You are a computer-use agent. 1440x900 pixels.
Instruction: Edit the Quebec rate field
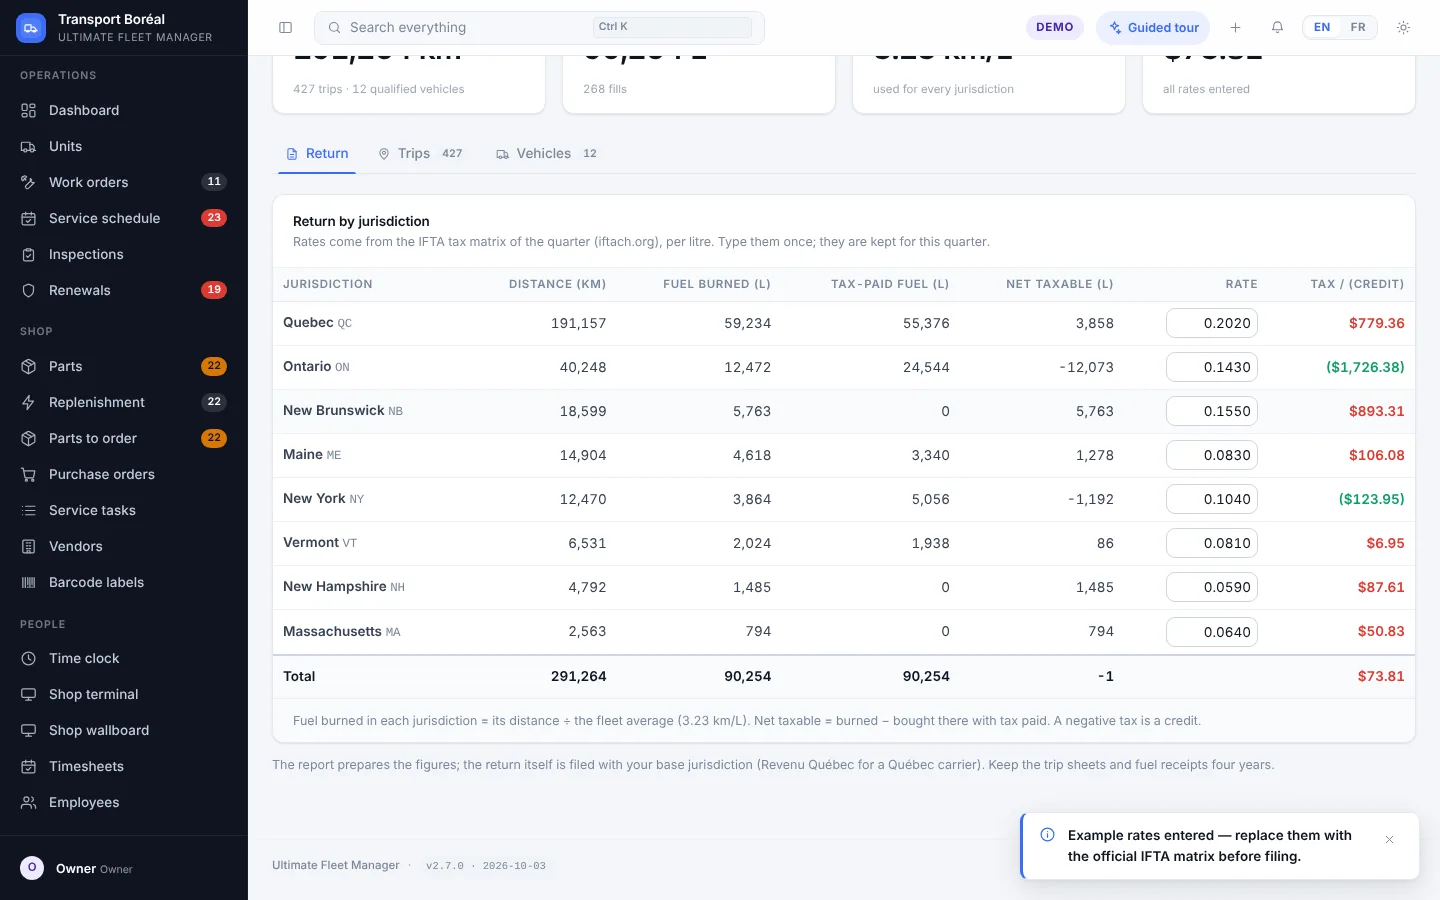[x=1212, y=323]
